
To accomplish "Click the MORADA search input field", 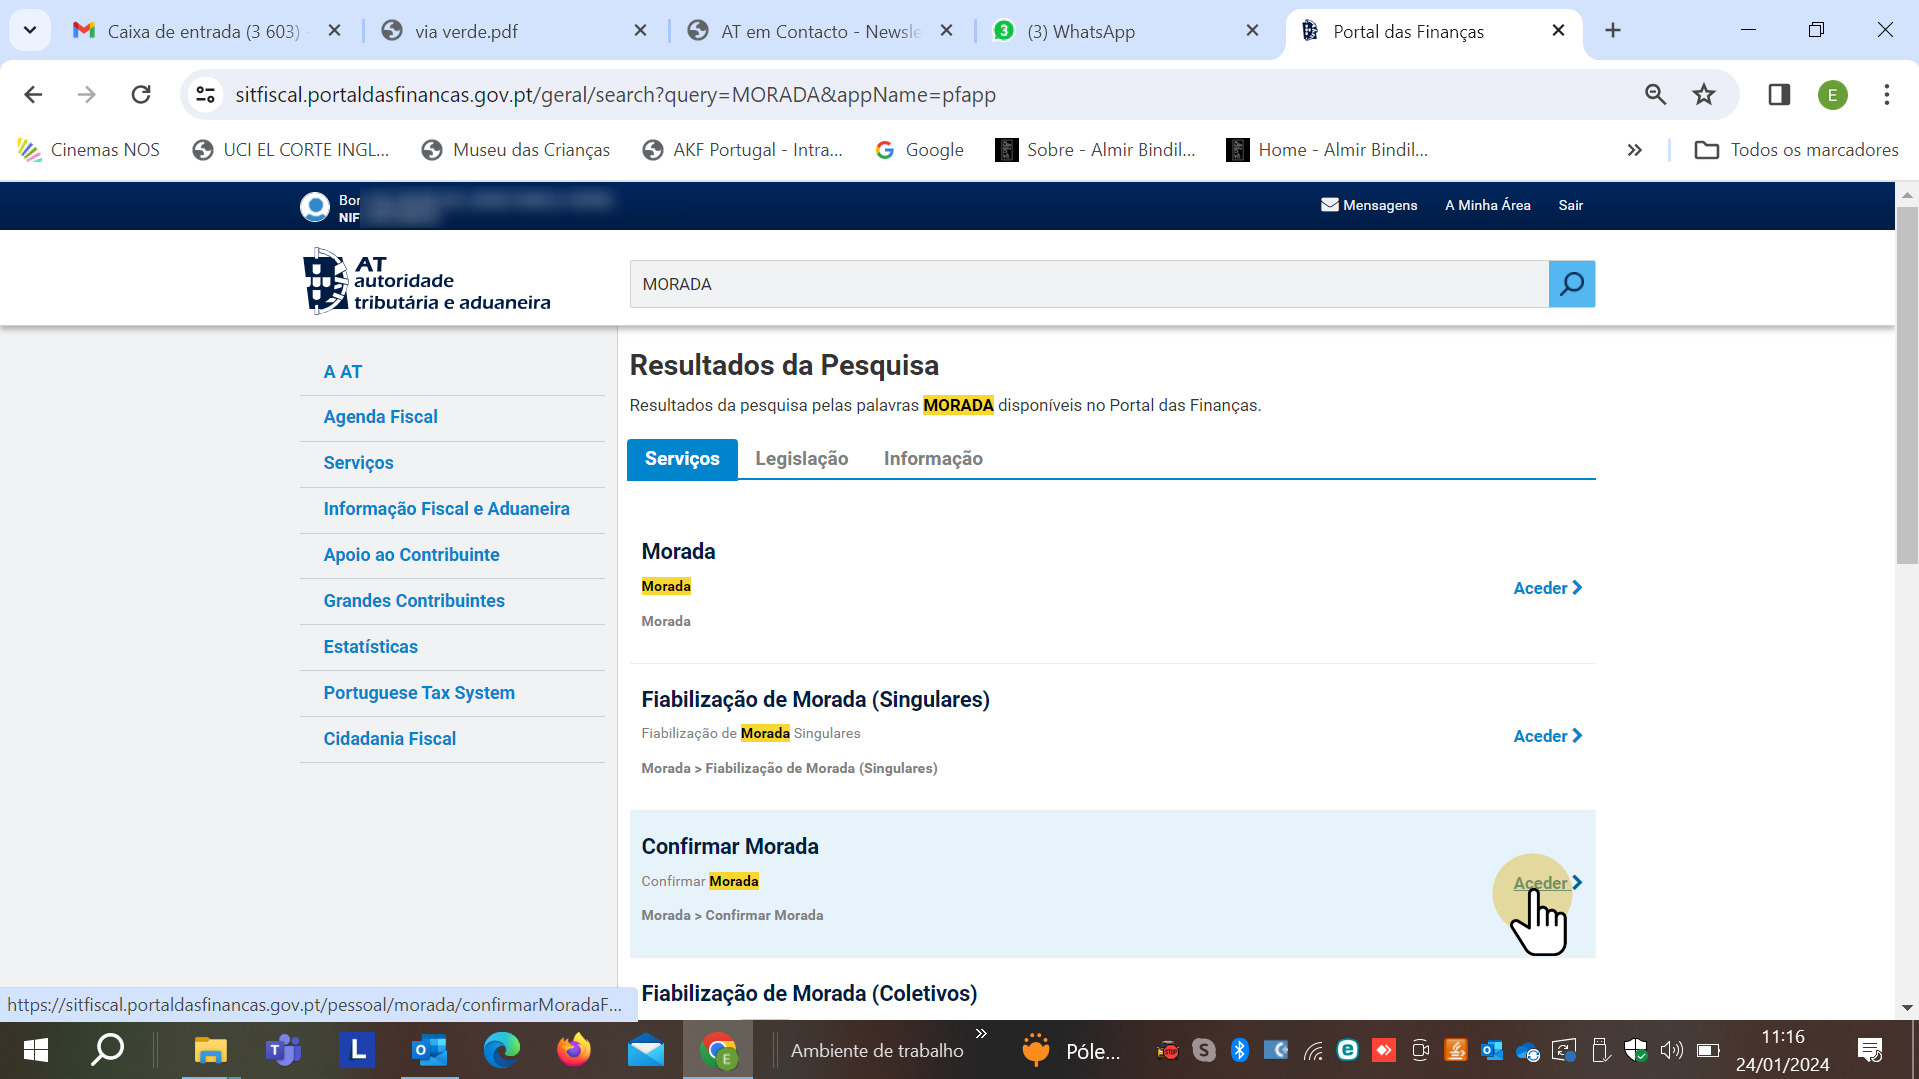I will click(x=1088, y=284).
